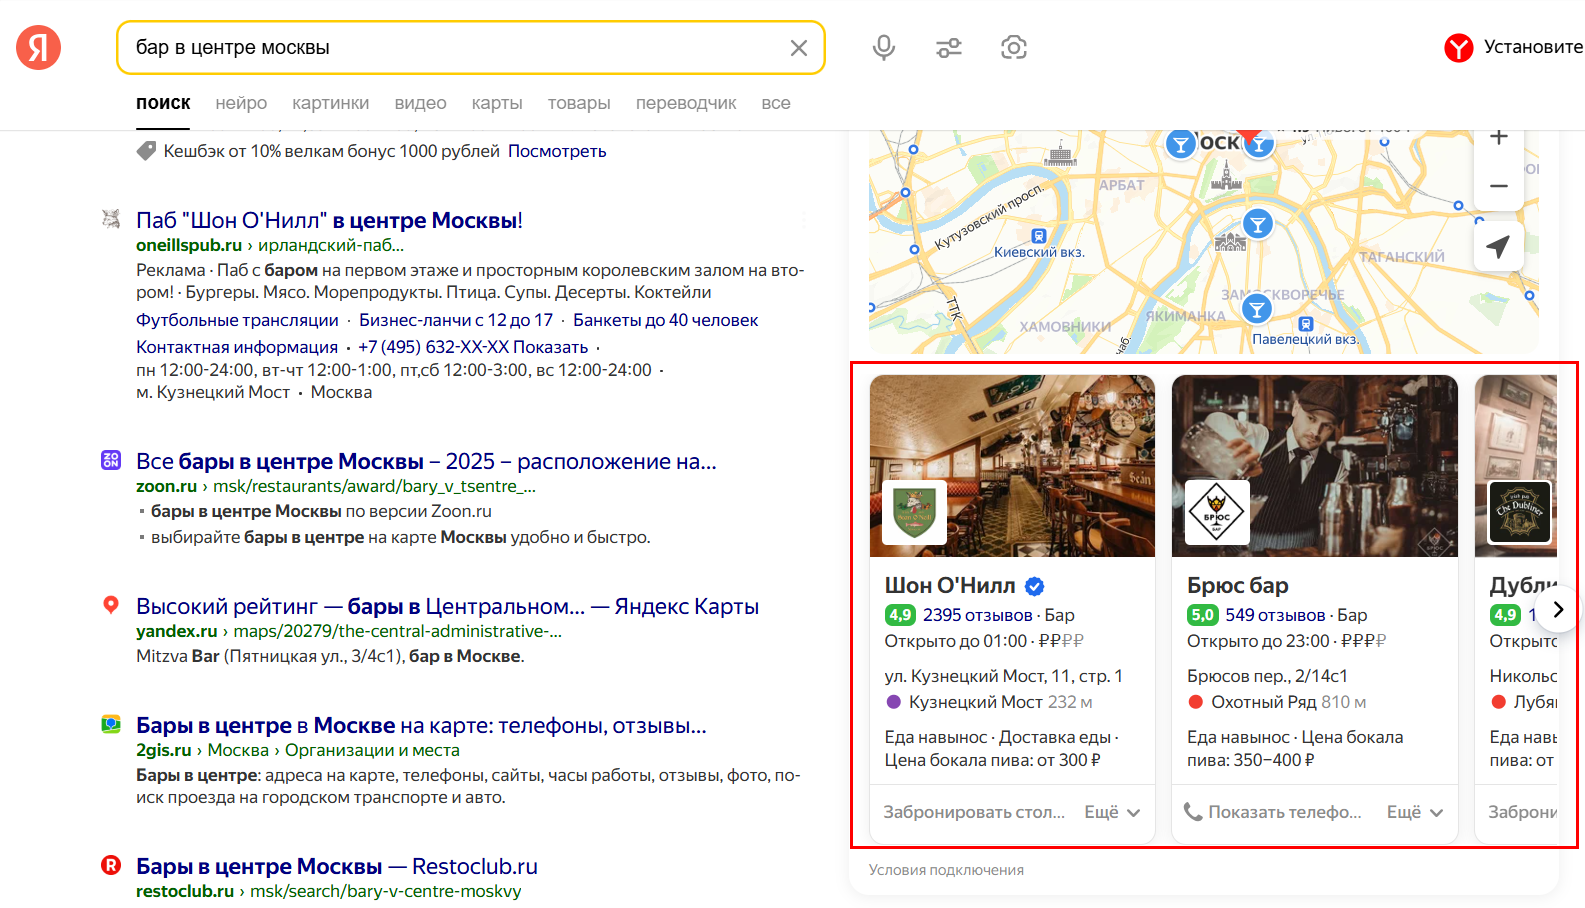Open the переводчик tab
This screenshot has height=908, width=1585.
coord(686,103)
